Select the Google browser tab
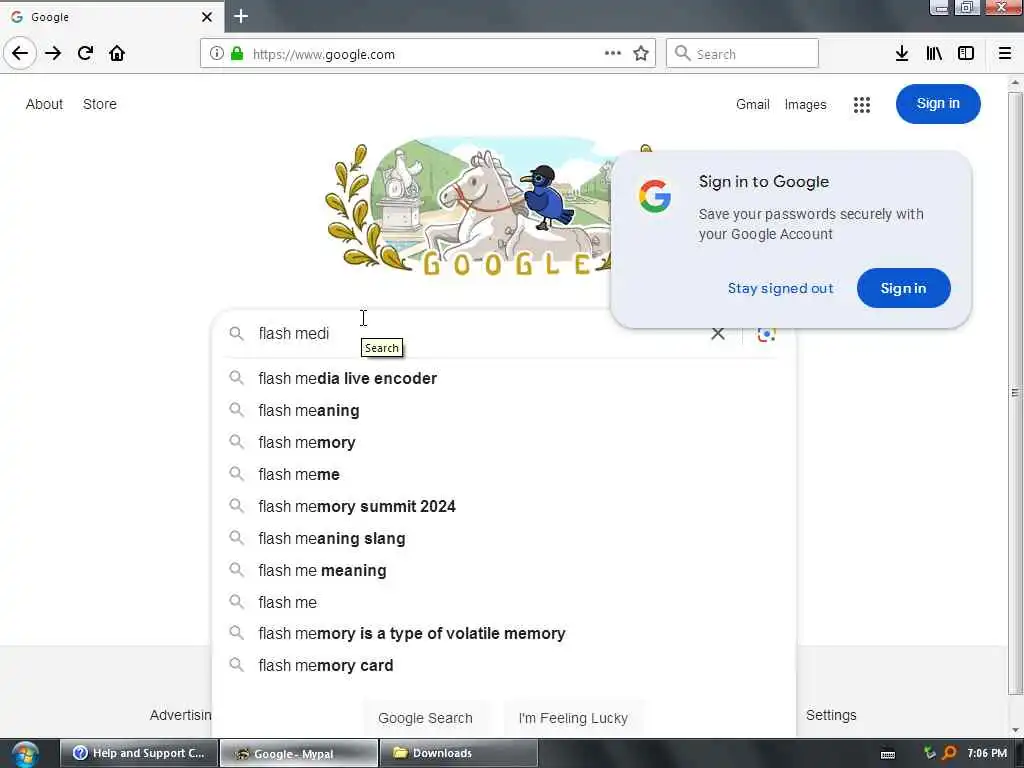The width and height of the screenshot is (1024, 768). tap(112, 17)
